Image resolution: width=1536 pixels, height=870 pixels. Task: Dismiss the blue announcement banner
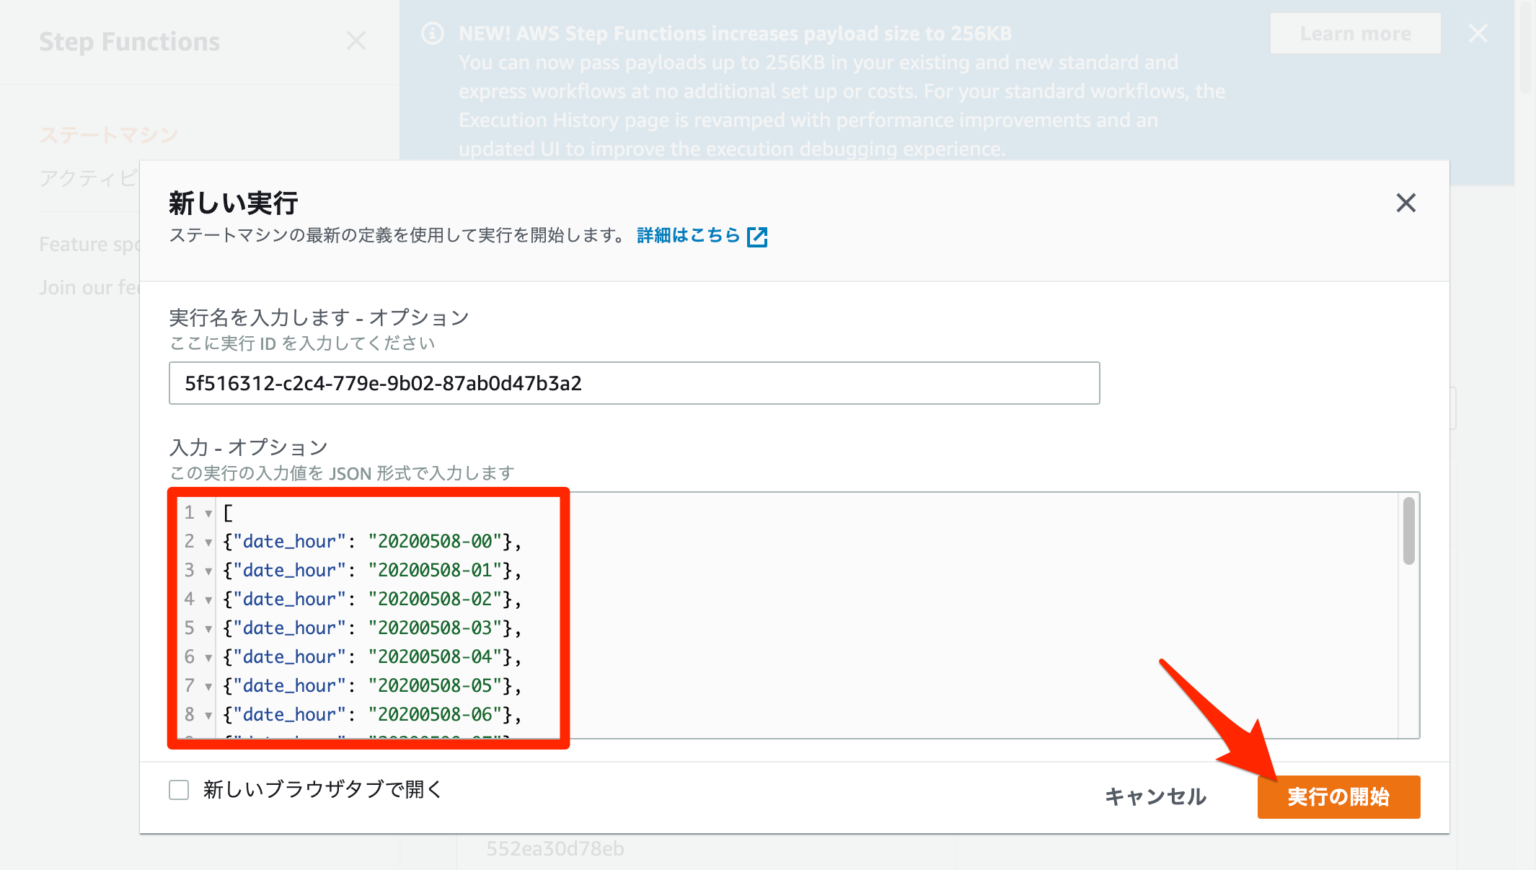[x=1478, y=34]
